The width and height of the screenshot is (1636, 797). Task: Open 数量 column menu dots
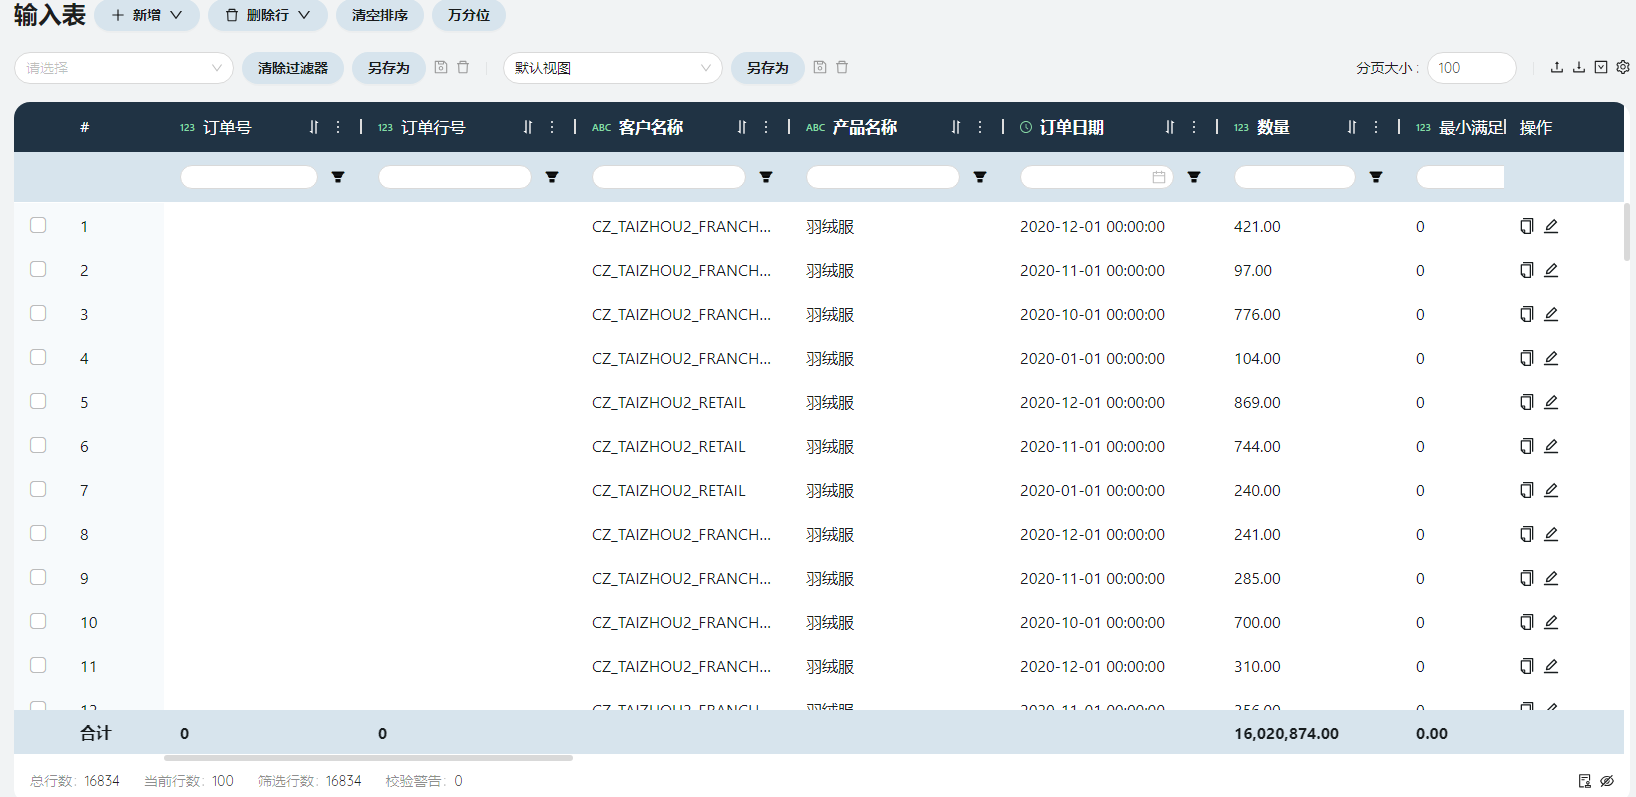(1376, 127)
